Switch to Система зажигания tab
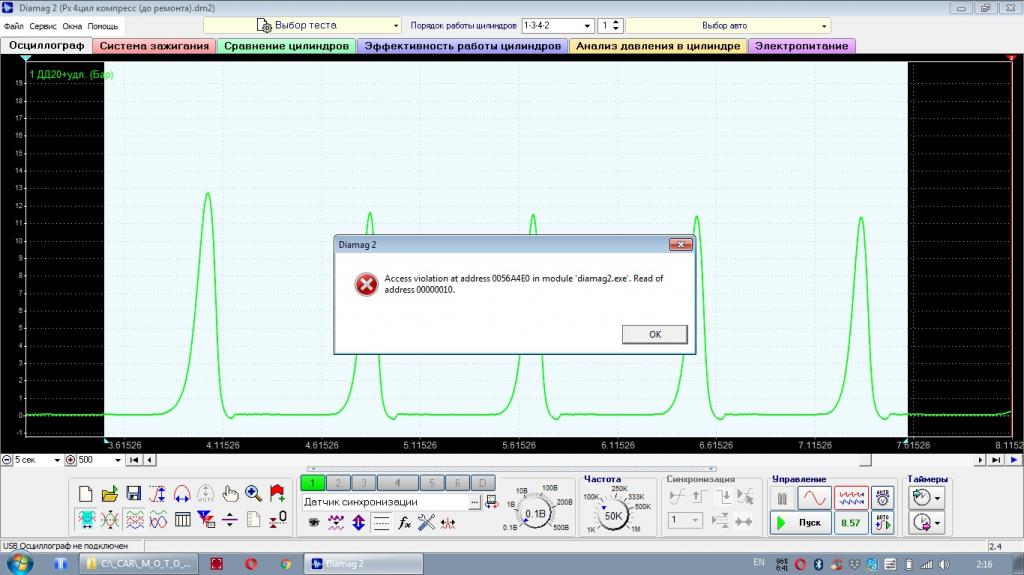Screen dimensions: 1024x575 click(x=154, y=46)
